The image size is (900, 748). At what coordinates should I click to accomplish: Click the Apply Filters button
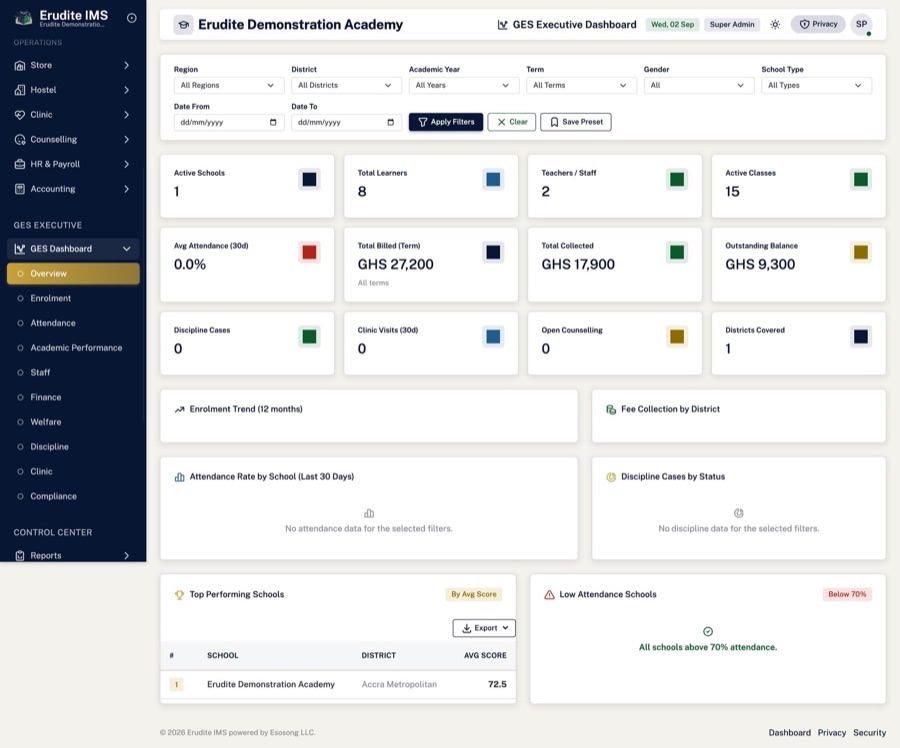pos(446,122)
